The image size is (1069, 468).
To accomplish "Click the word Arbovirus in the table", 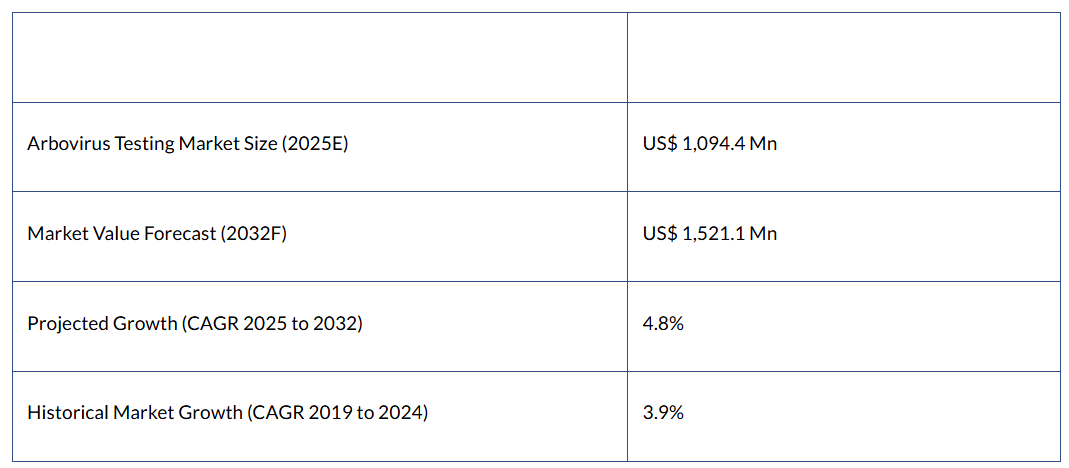I will click(x=68, y=144).
